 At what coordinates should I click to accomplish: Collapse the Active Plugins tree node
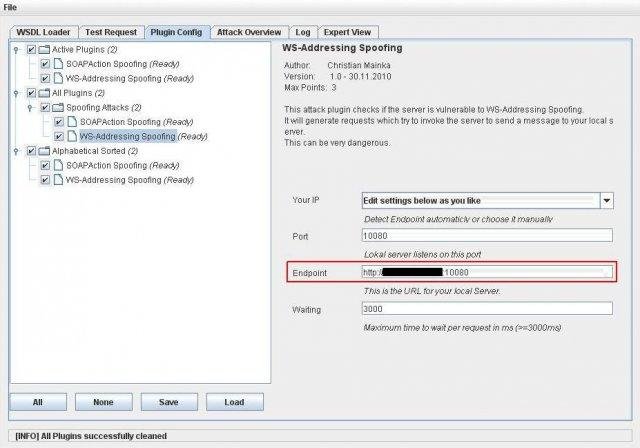click(x=16, y=50)
